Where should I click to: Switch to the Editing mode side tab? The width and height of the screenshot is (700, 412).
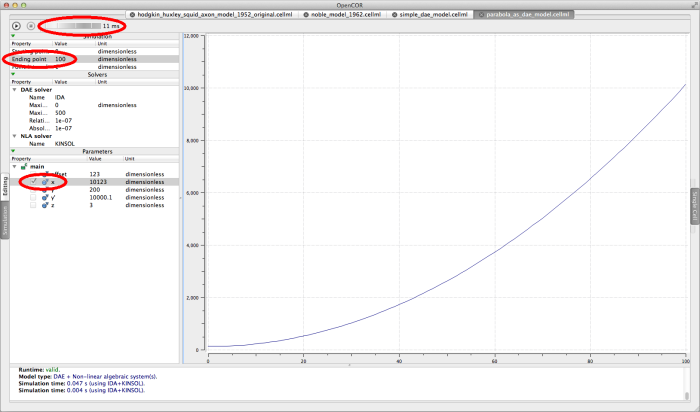click(x=5, y=184)
